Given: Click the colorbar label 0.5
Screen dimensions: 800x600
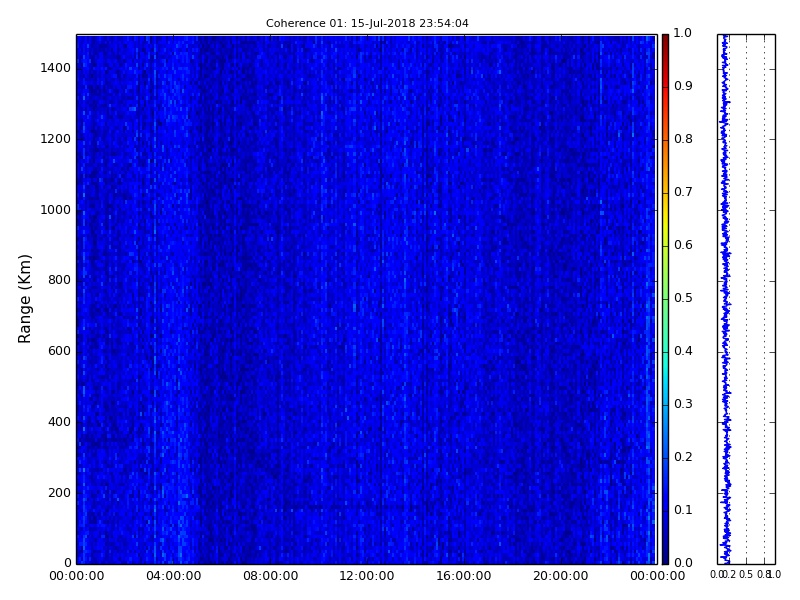Looking at the screenshot, I should 683,298.
